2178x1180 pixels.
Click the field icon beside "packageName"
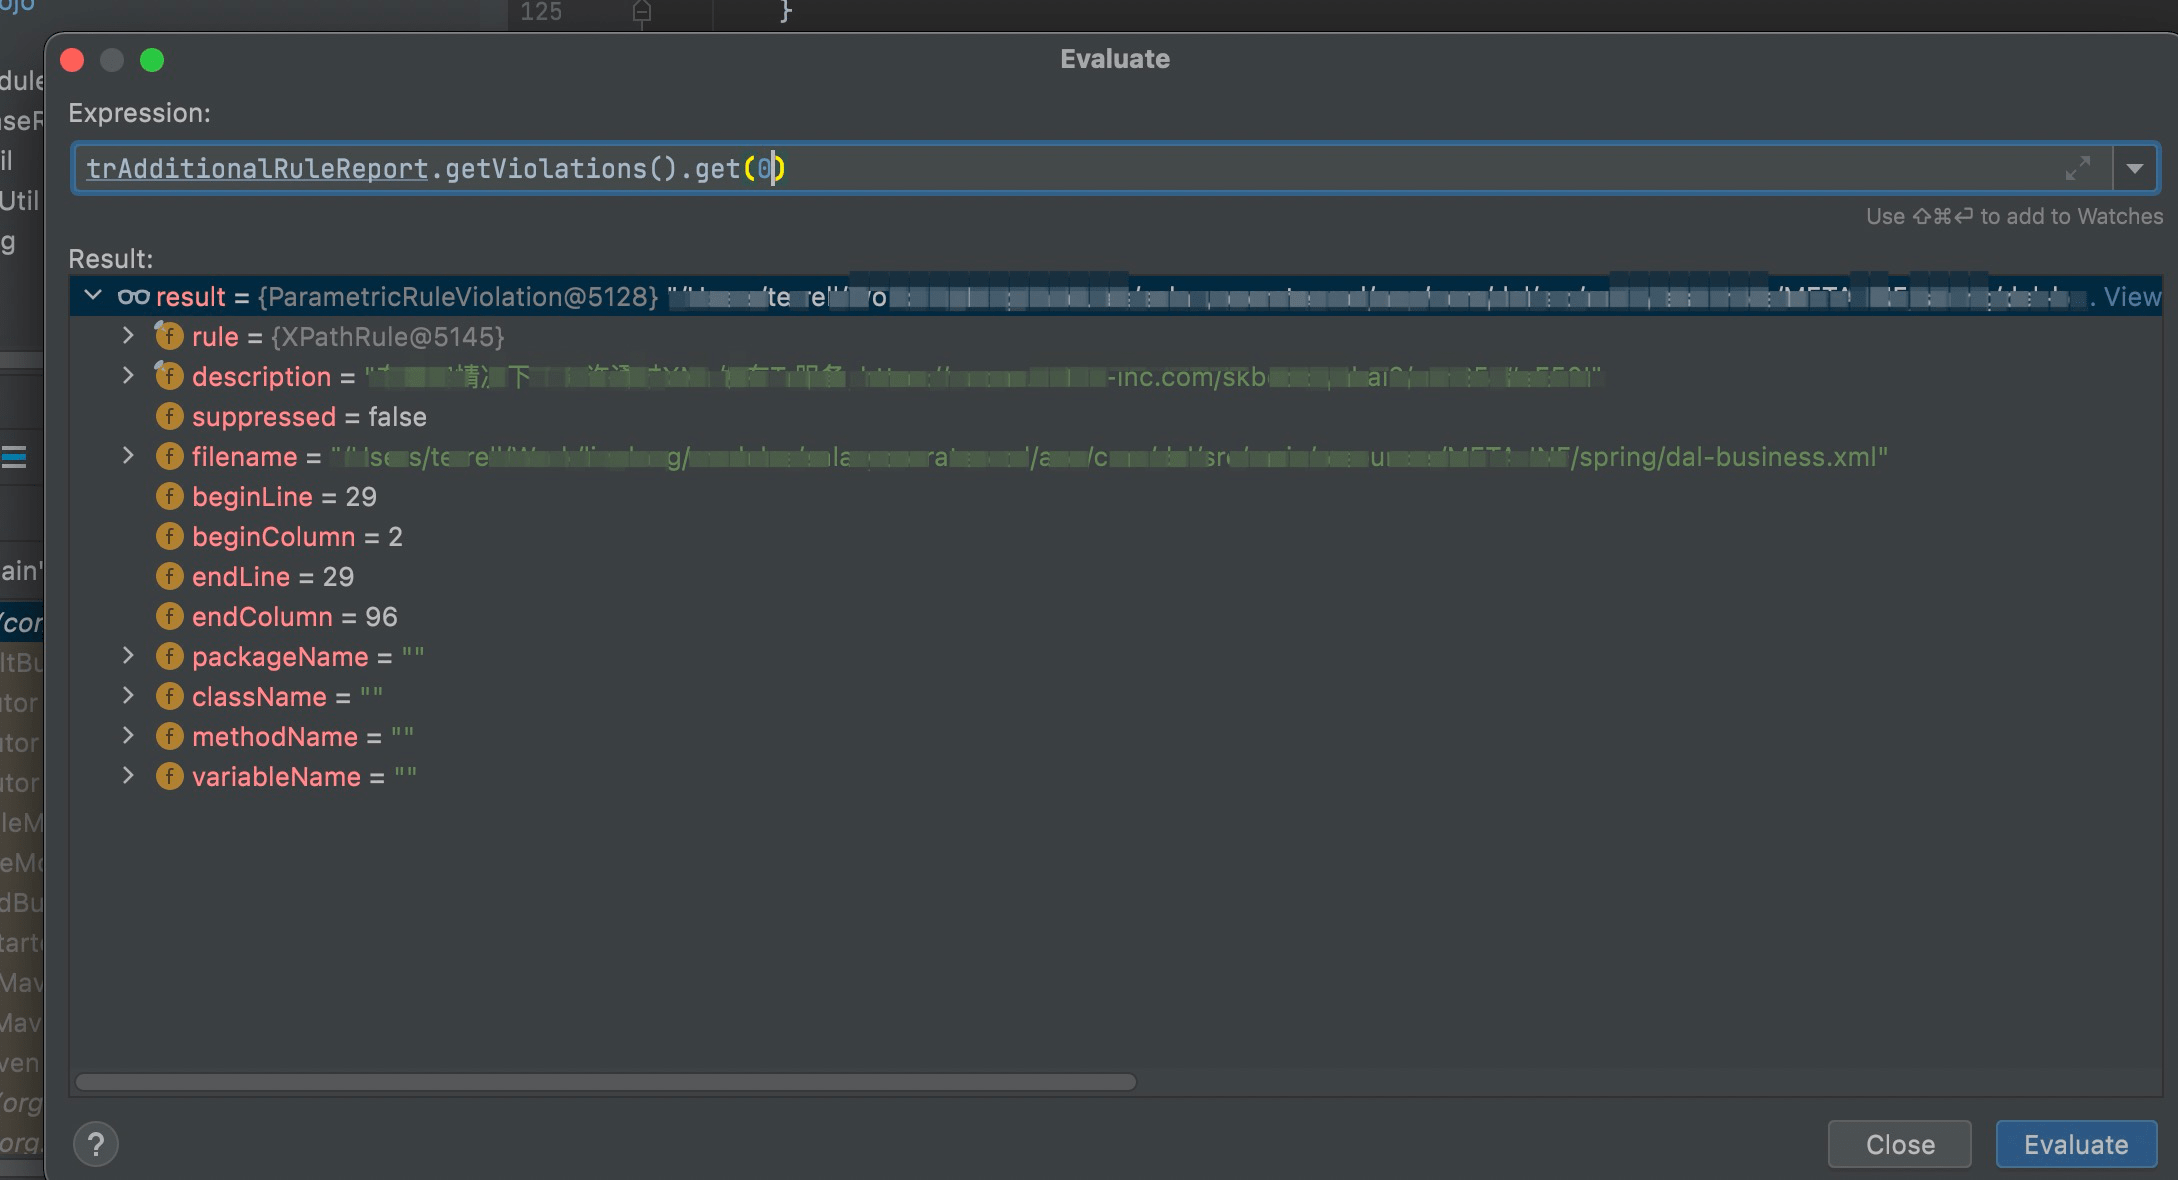pos(170,656)
